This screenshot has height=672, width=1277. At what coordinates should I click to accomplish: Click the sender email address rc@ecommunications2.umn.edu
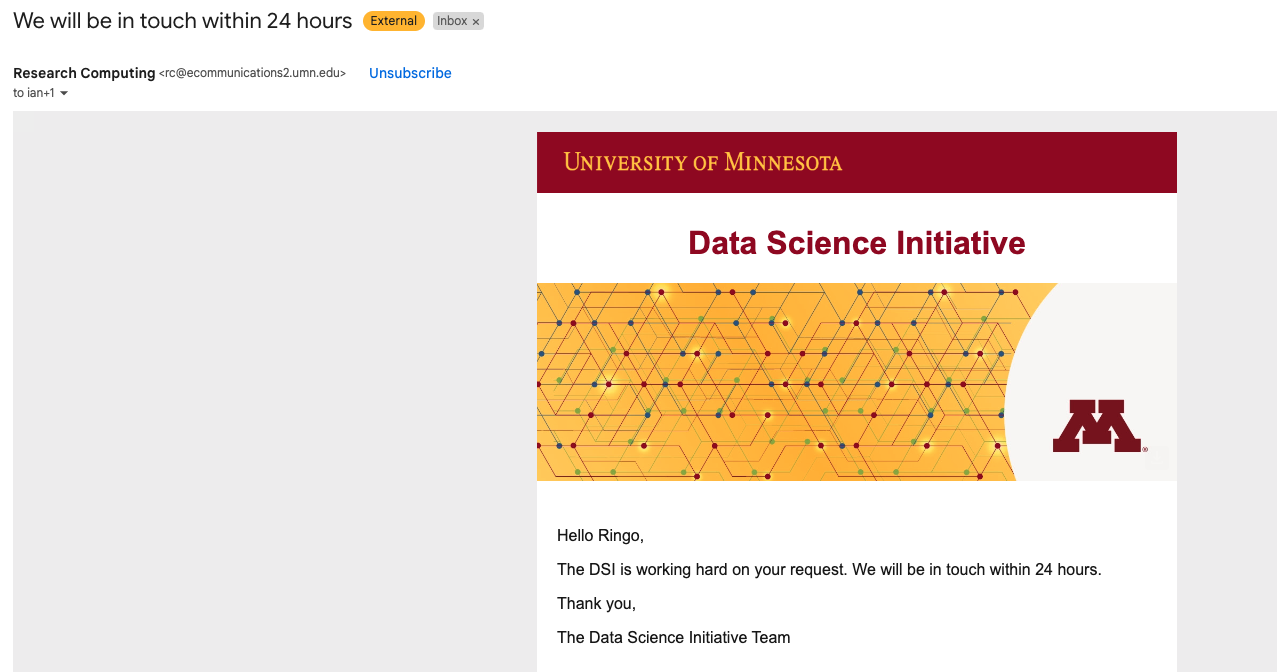tap(252, 73)
